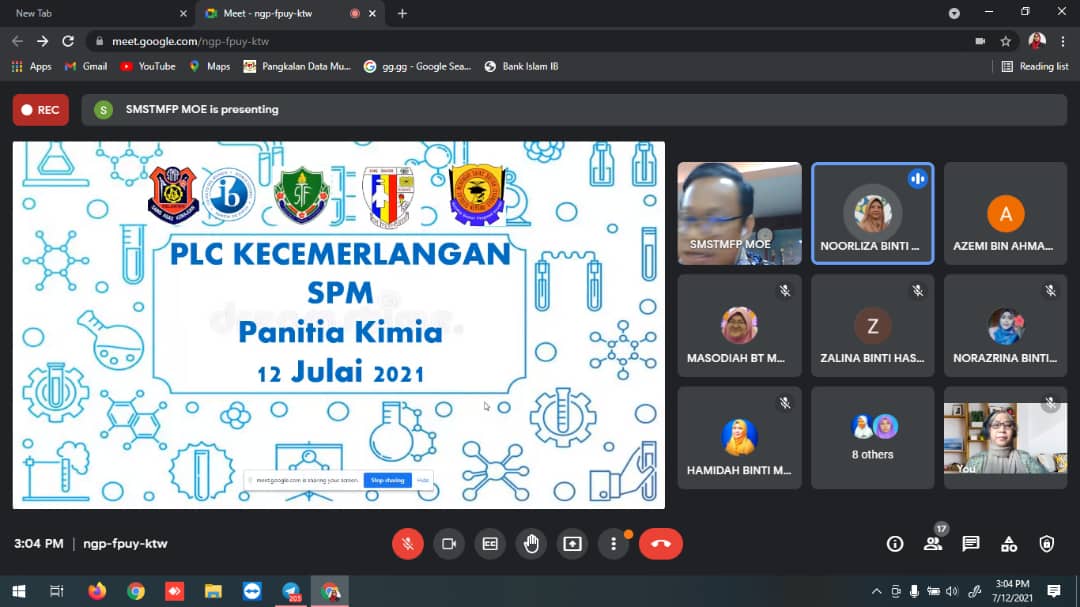This screenshot has width=1080, height=607.
Task: Turn on closed captions
Action: (490, 544)
